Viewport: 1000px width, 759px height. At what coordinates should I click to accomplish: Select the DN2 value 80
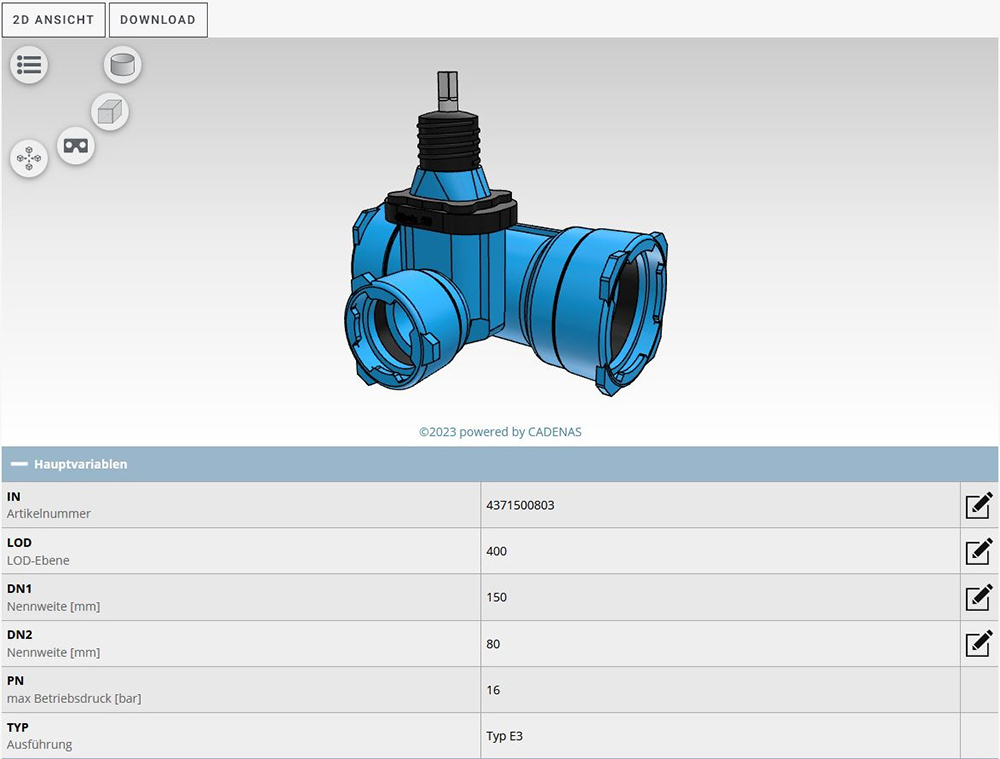[493, 644]
